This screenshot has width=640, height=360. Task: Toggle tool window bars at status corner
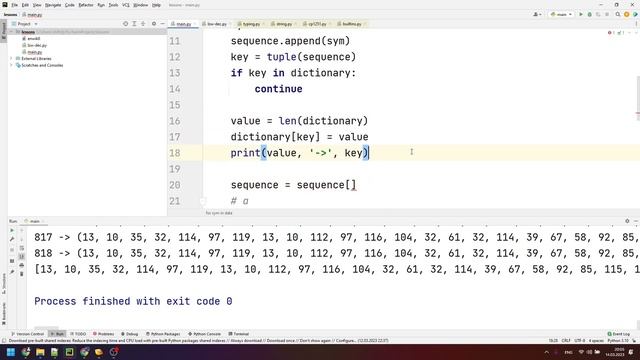tap(4, 340)
